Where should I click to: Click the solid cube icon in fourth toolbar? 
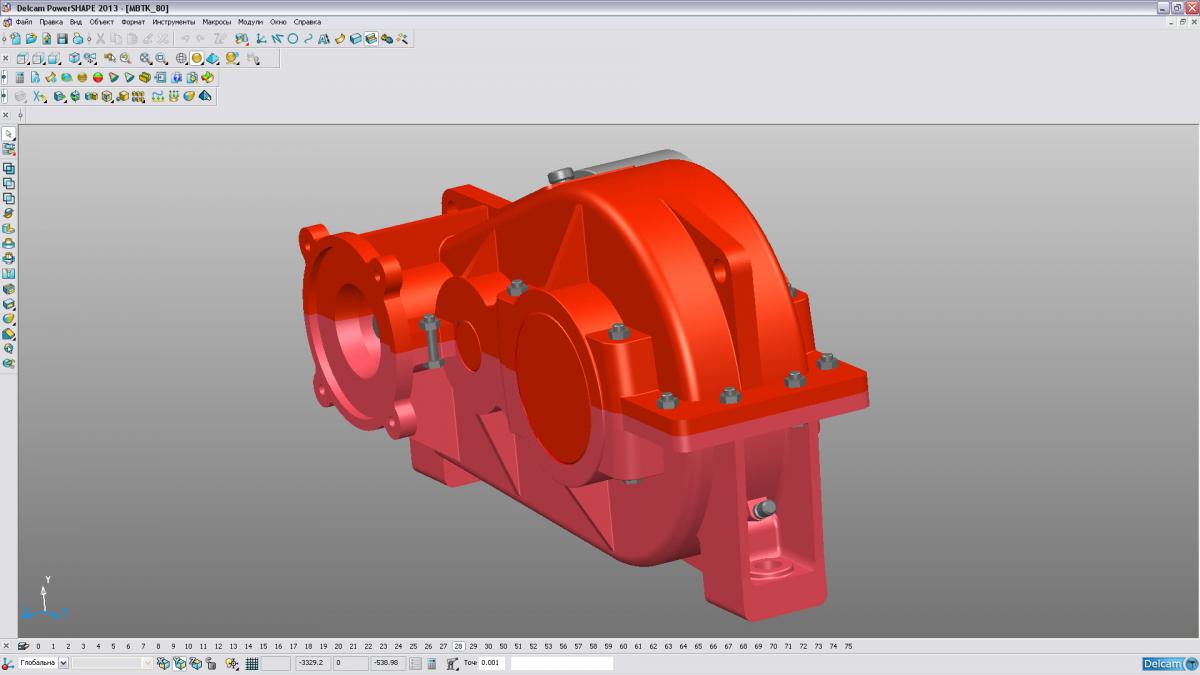coord(107,96)
